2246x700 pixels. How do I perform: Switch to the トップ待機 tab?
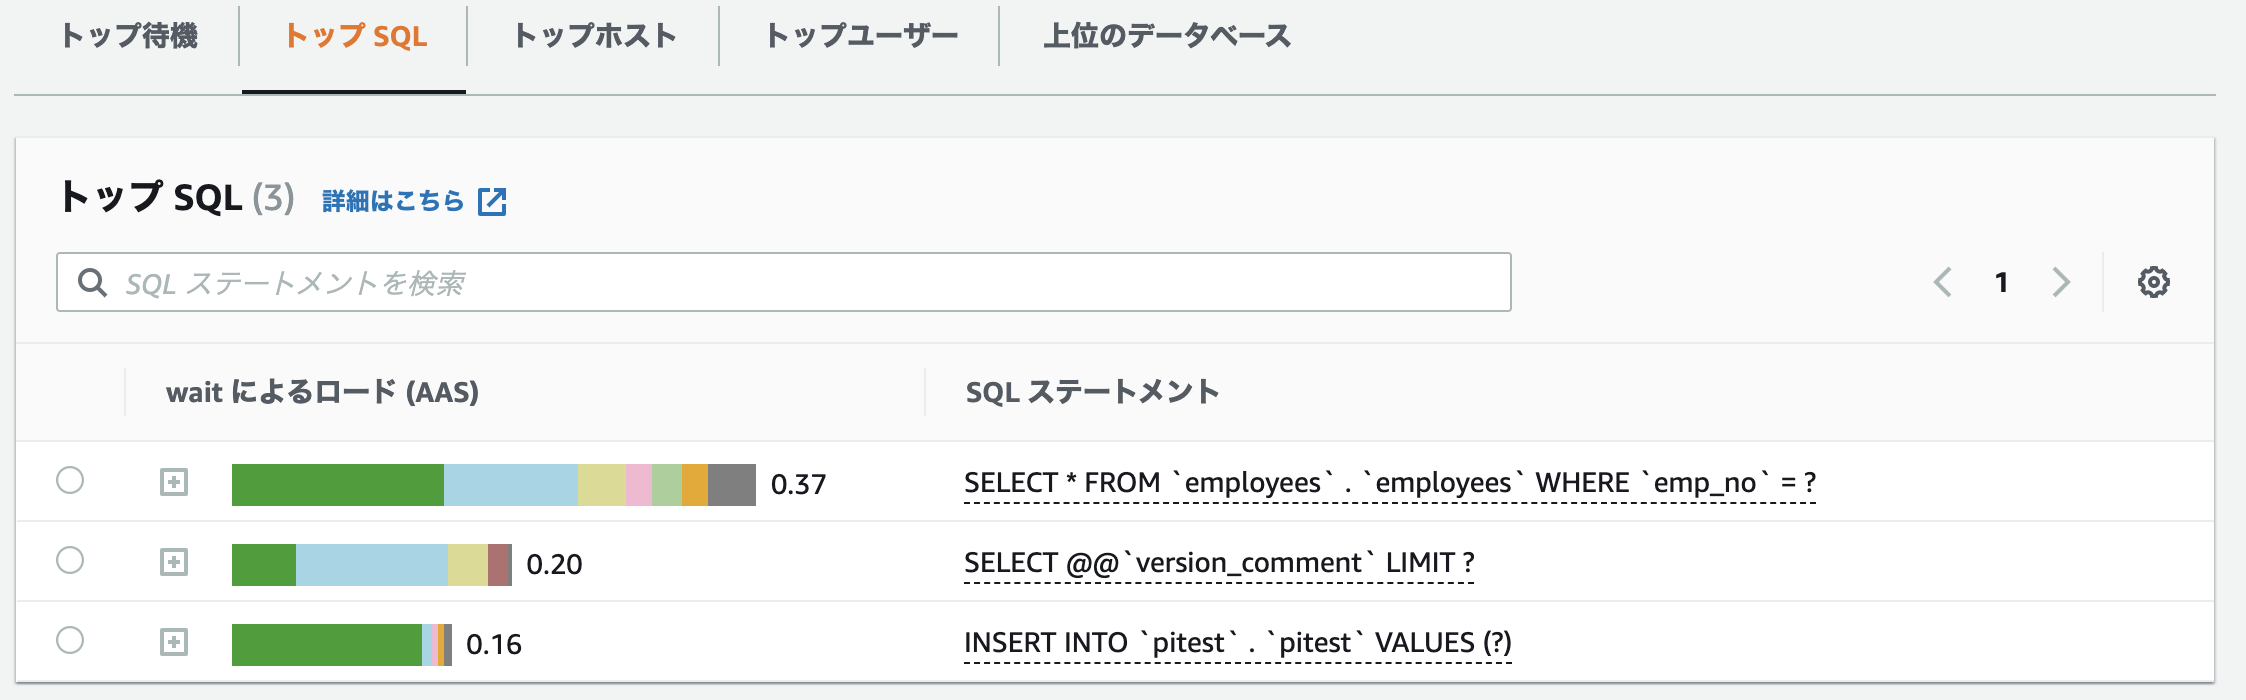129,37
